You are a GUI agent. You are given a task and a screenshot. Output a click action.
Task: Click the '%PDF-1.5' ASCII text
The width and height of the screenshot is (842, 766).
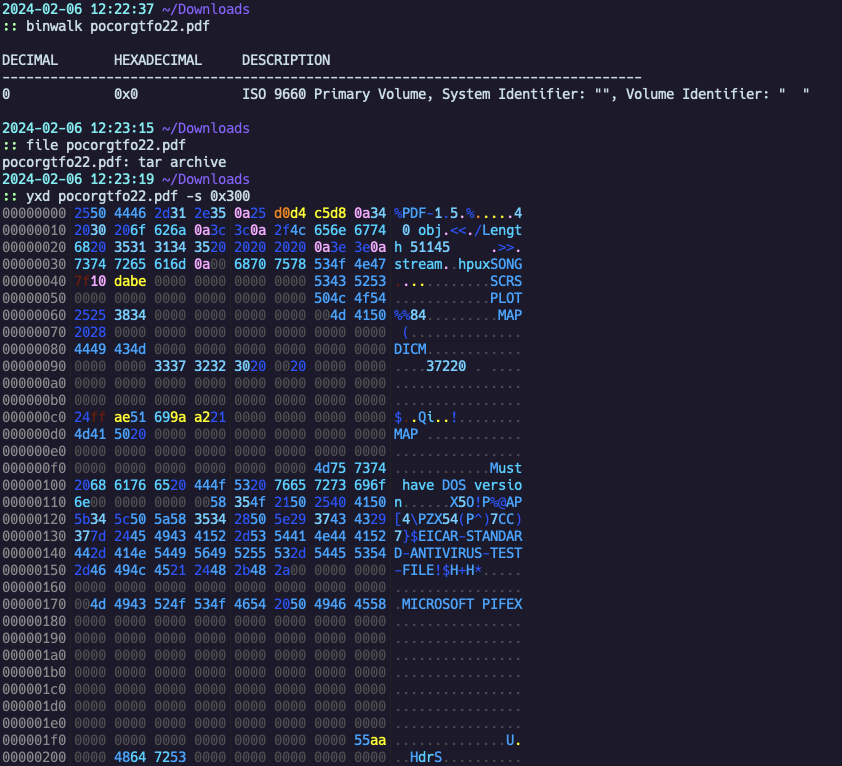click(426, 213)
